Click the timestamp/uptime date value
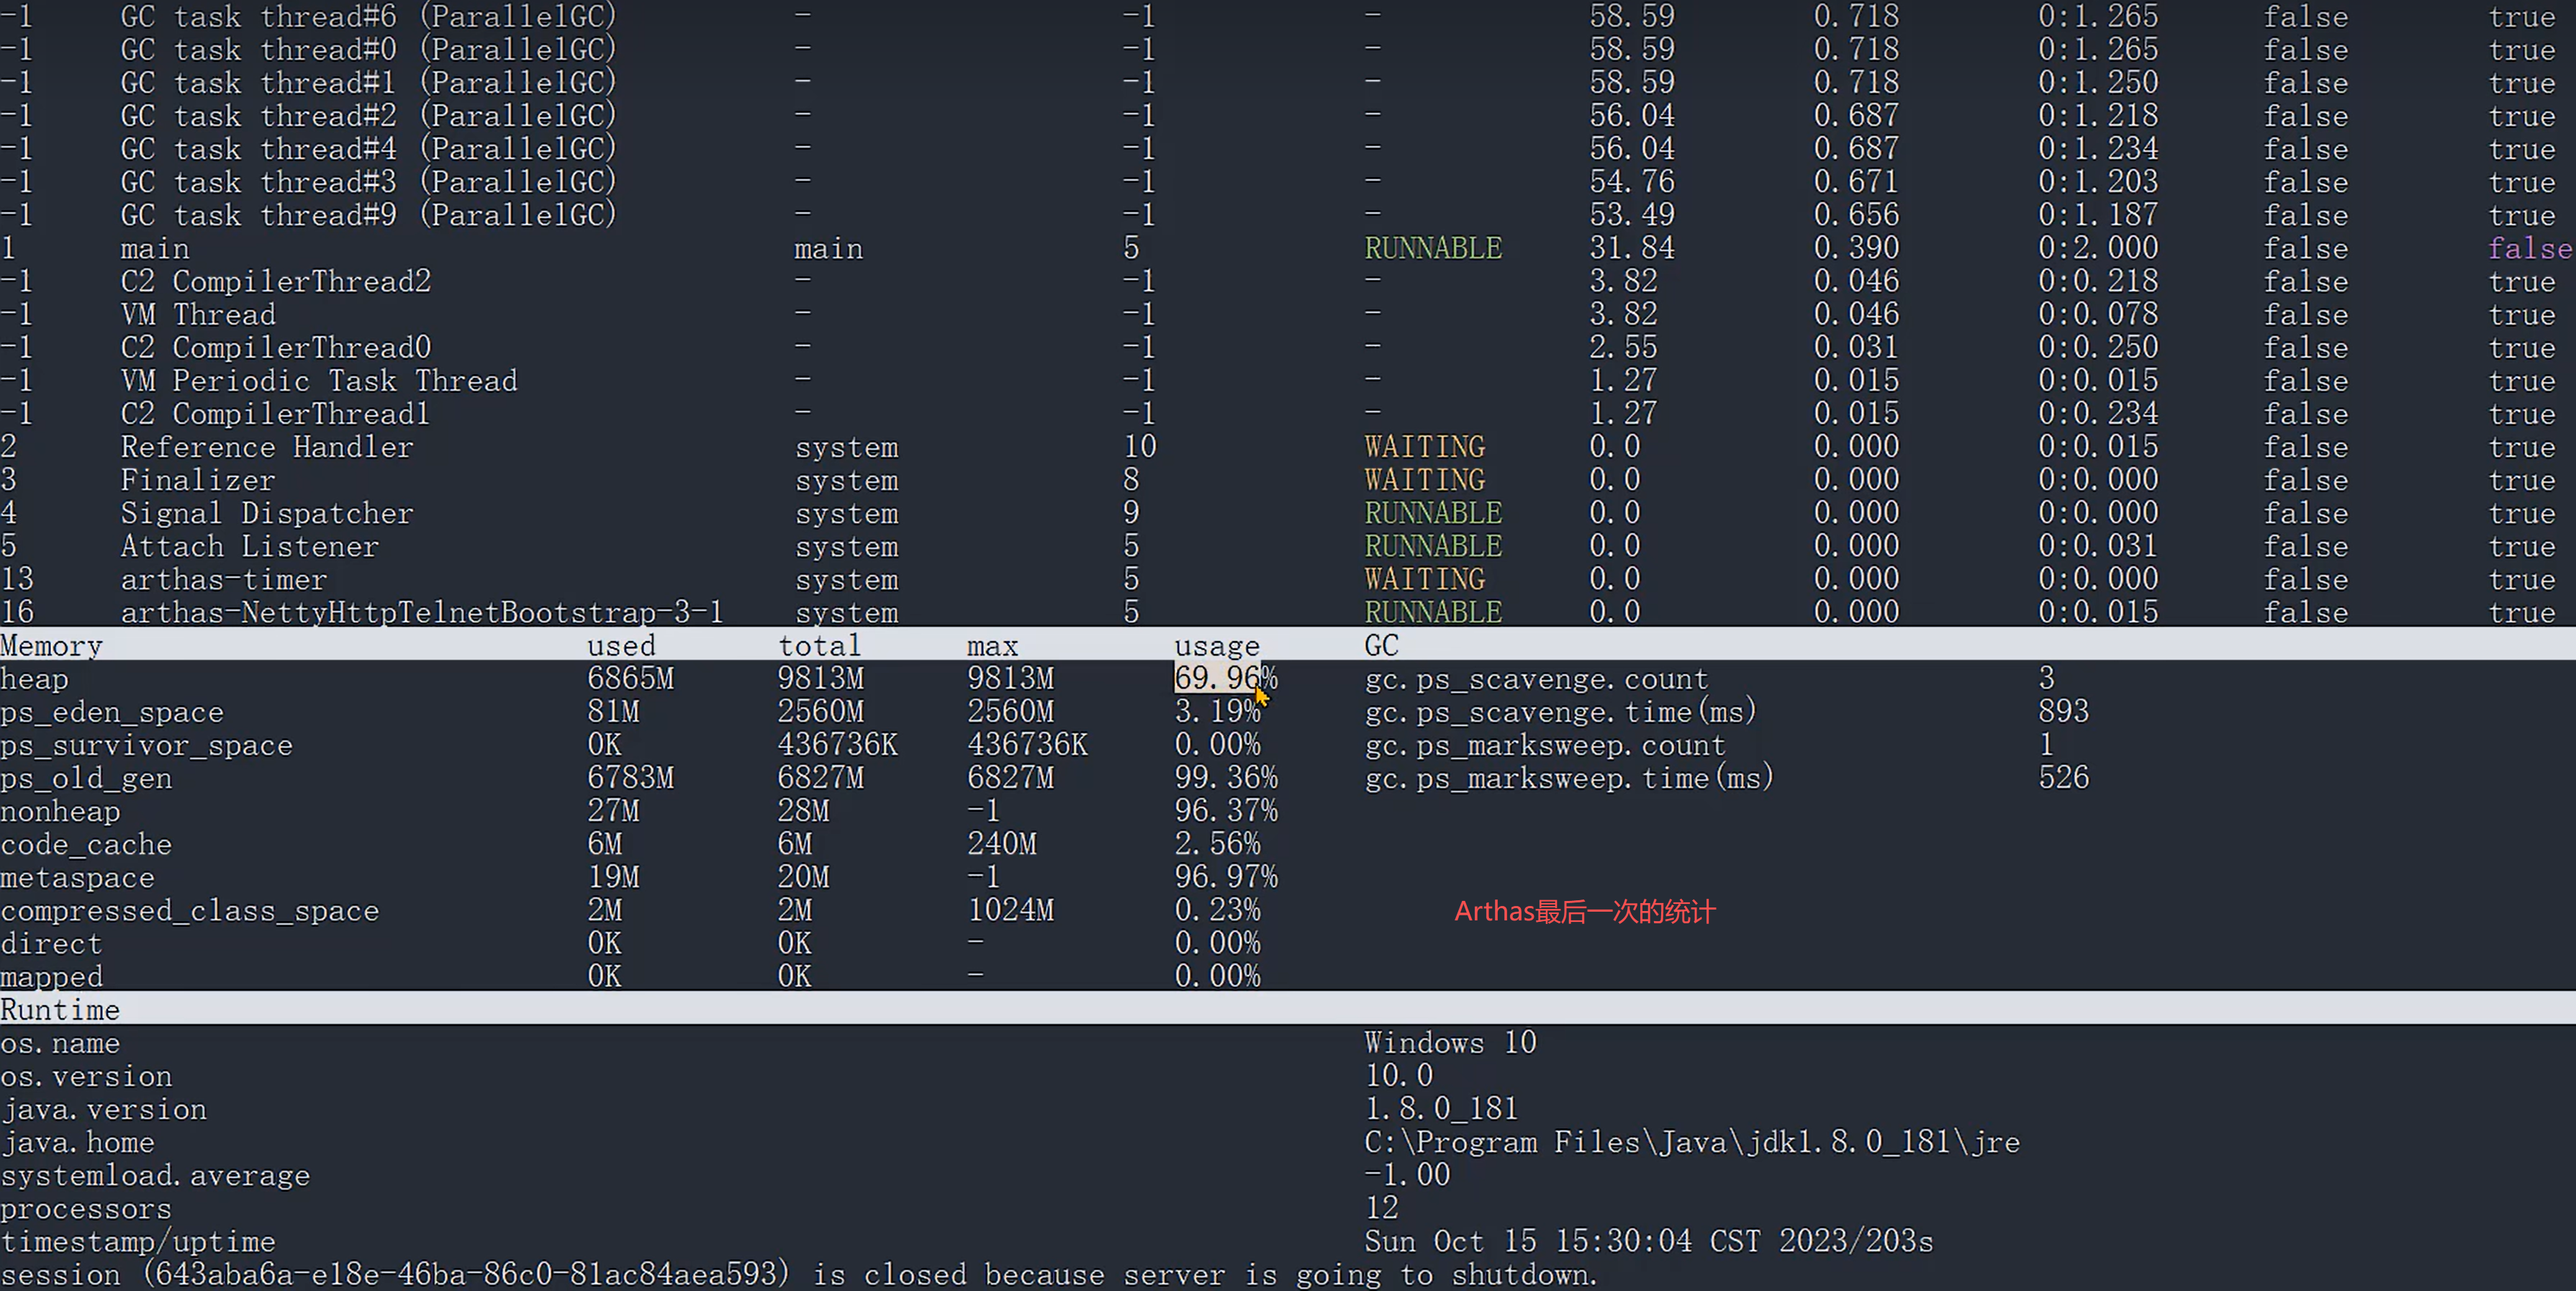2576x1291 pixels. 1647,1241
